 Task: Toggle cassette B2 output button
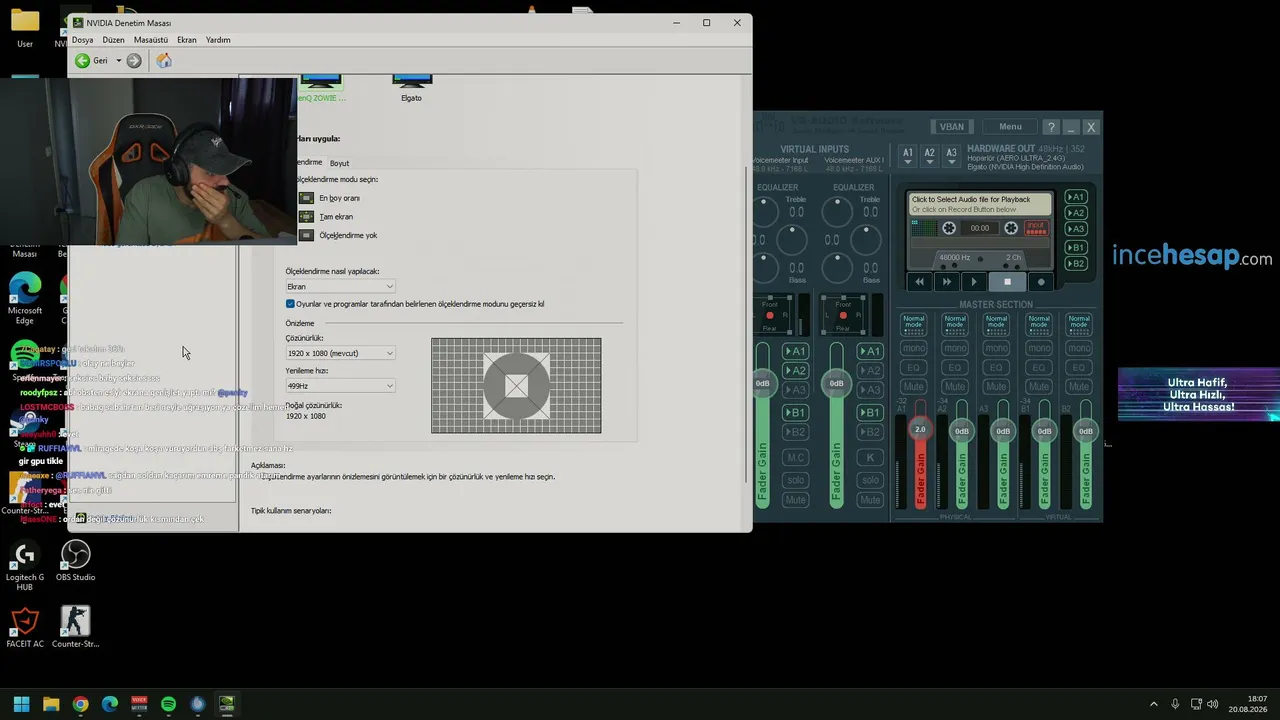coord(1076,263)
